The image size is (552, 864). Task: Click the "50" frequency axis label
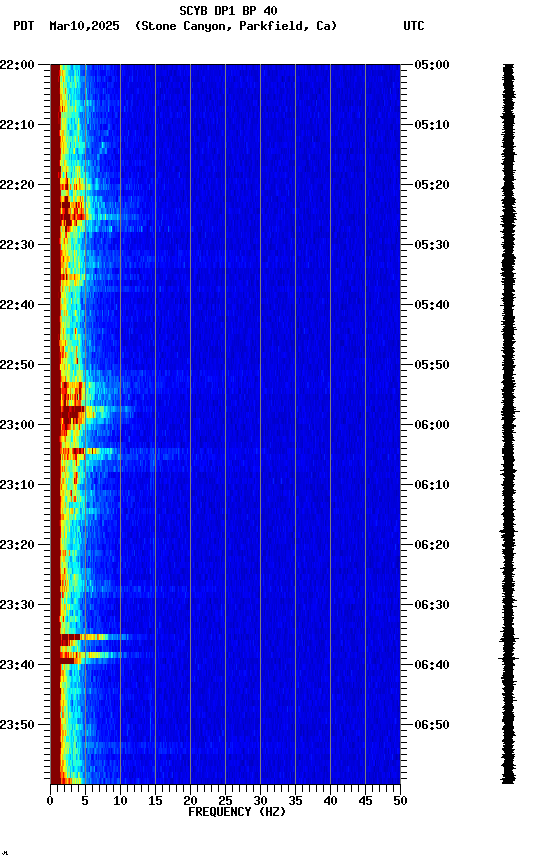coord(400,801)
